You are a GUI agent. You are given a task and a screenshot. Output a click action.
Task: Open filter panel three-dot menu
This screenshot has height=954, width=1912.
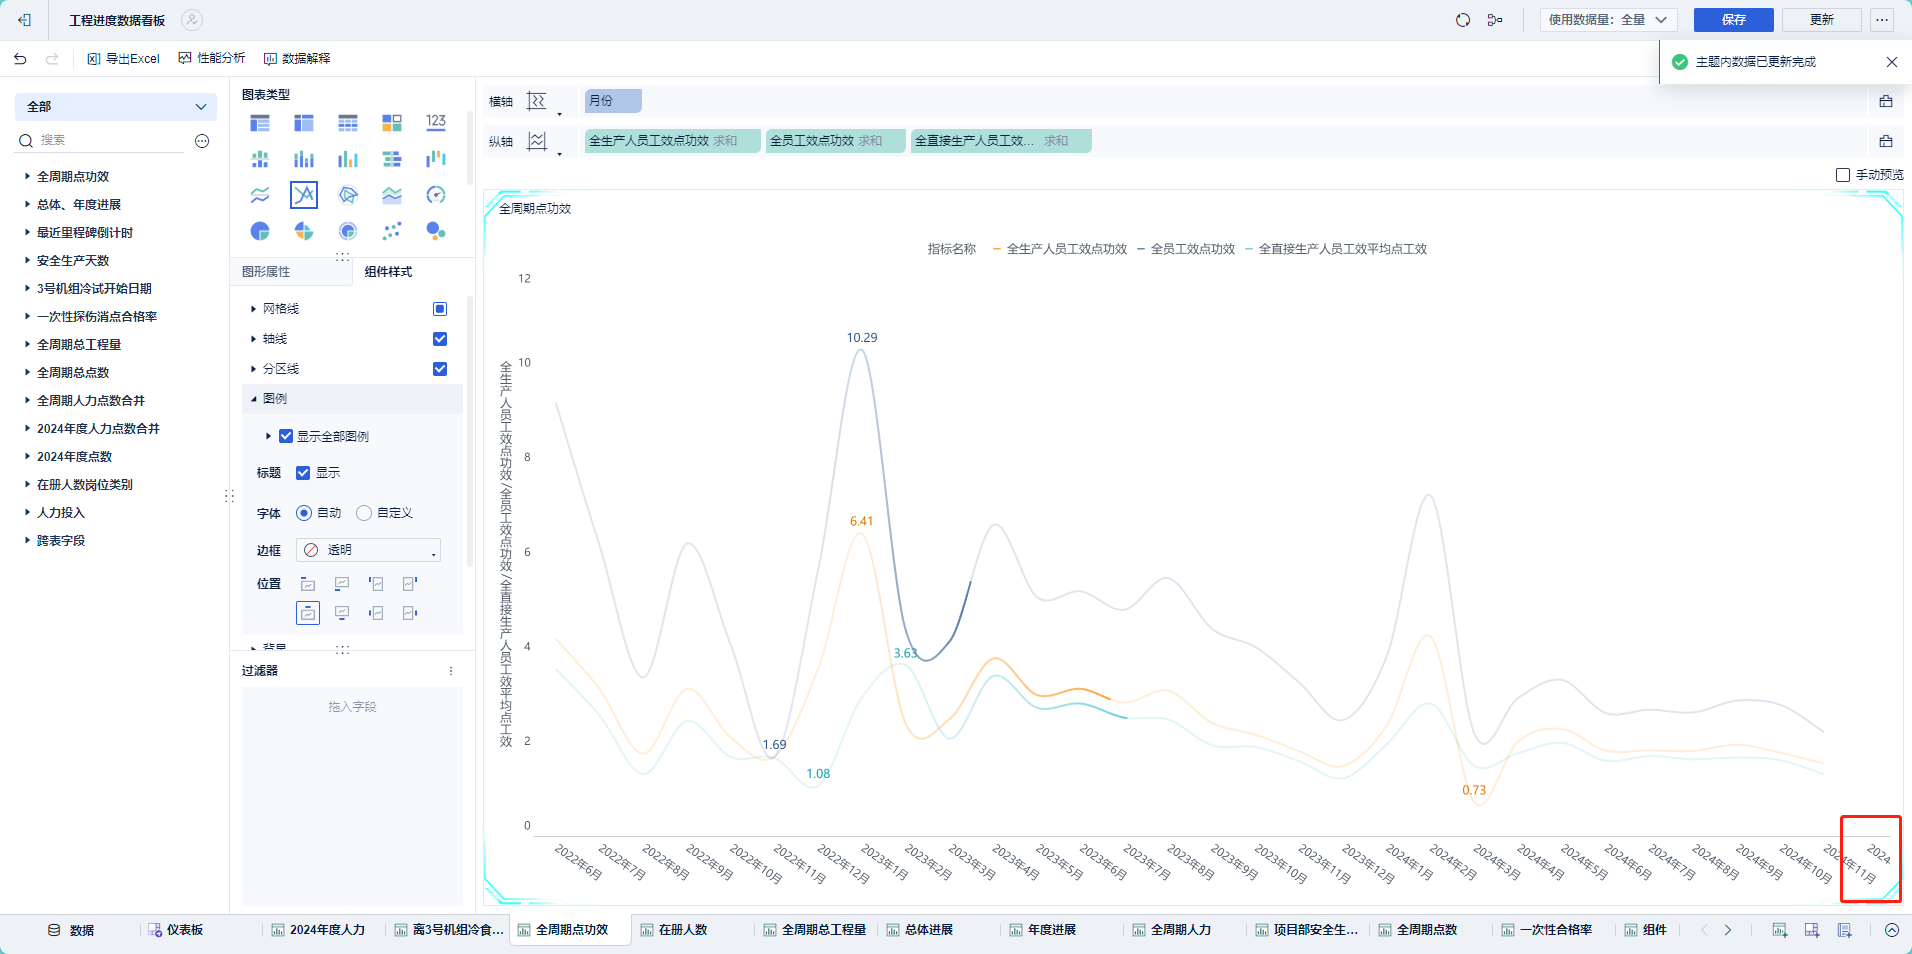tap(451, 671)
